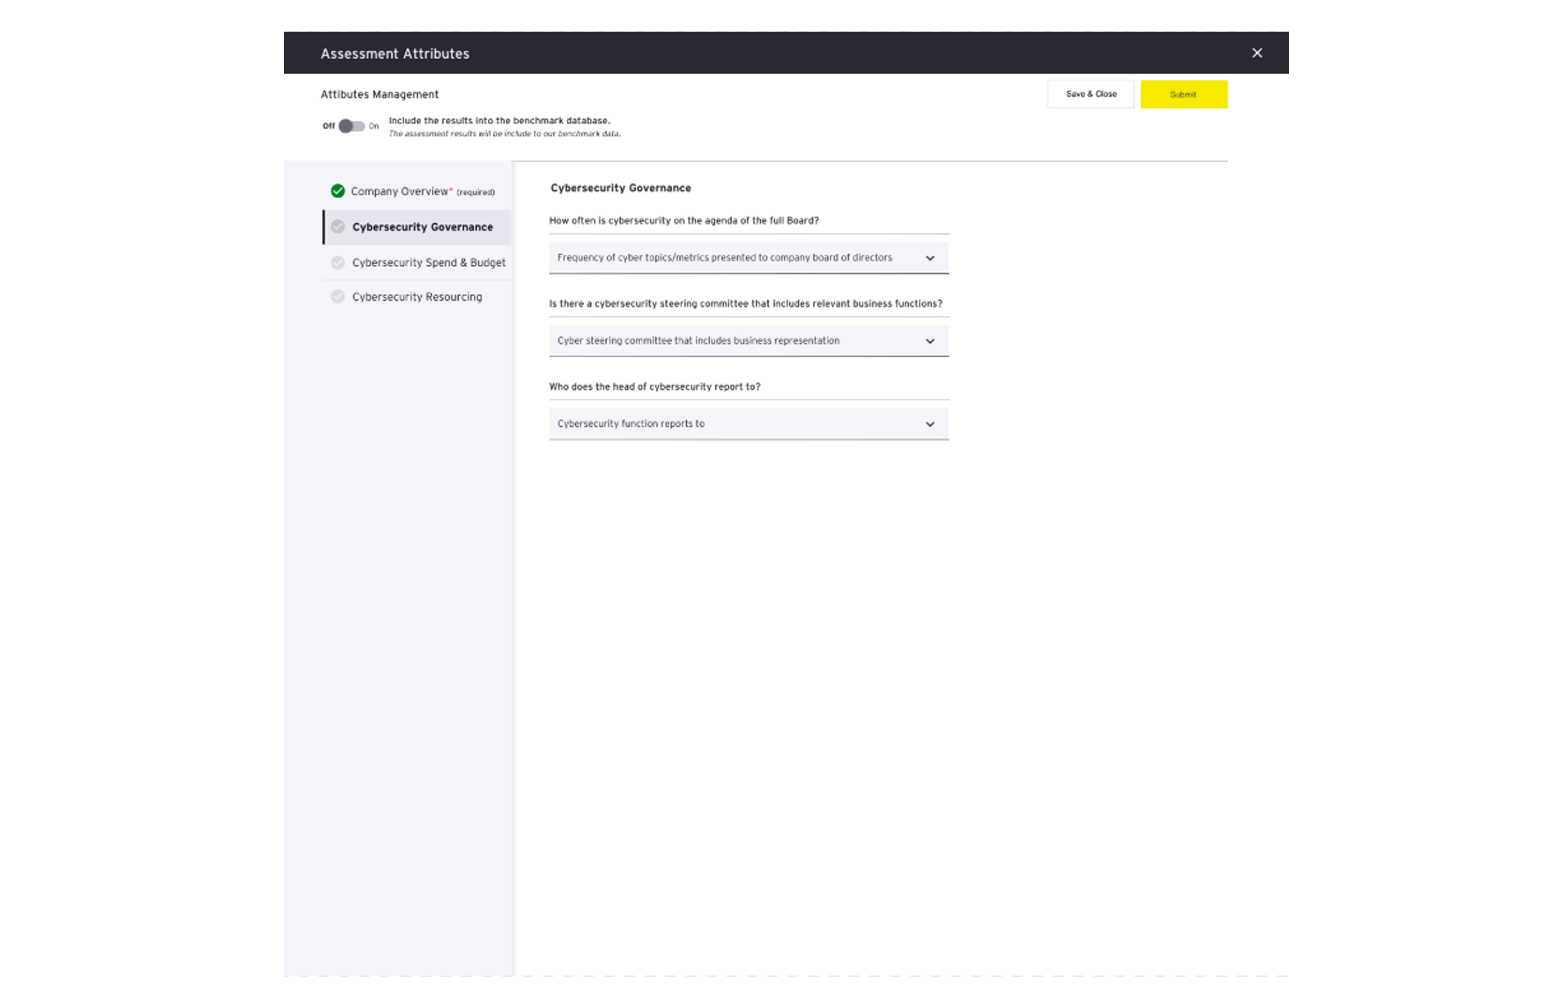Select the Cybersecurity Governance sidebar item
The height and width of the screenshot is (1000, 1560).
[x=422, y=227]
